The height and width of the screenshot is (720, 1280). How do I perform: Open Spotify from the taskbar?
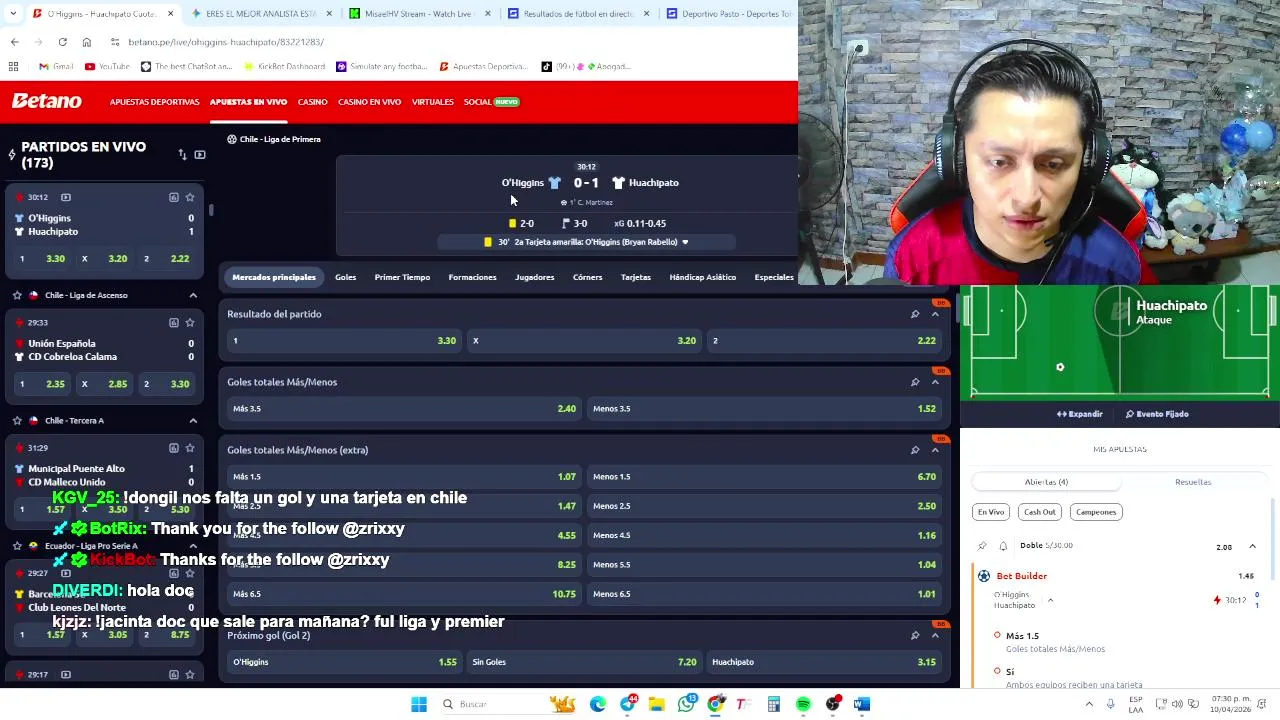[x=803, y=704]
